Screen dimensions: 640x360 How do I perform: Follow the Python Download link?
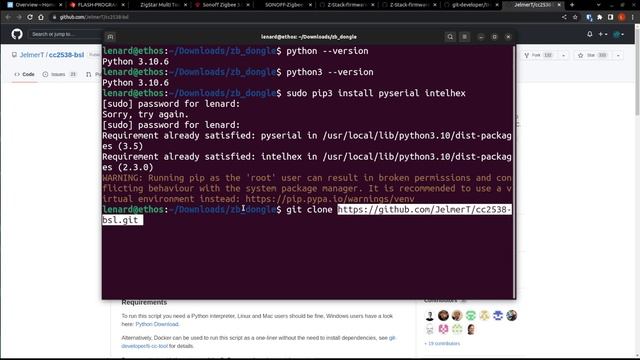click(157, 324)
